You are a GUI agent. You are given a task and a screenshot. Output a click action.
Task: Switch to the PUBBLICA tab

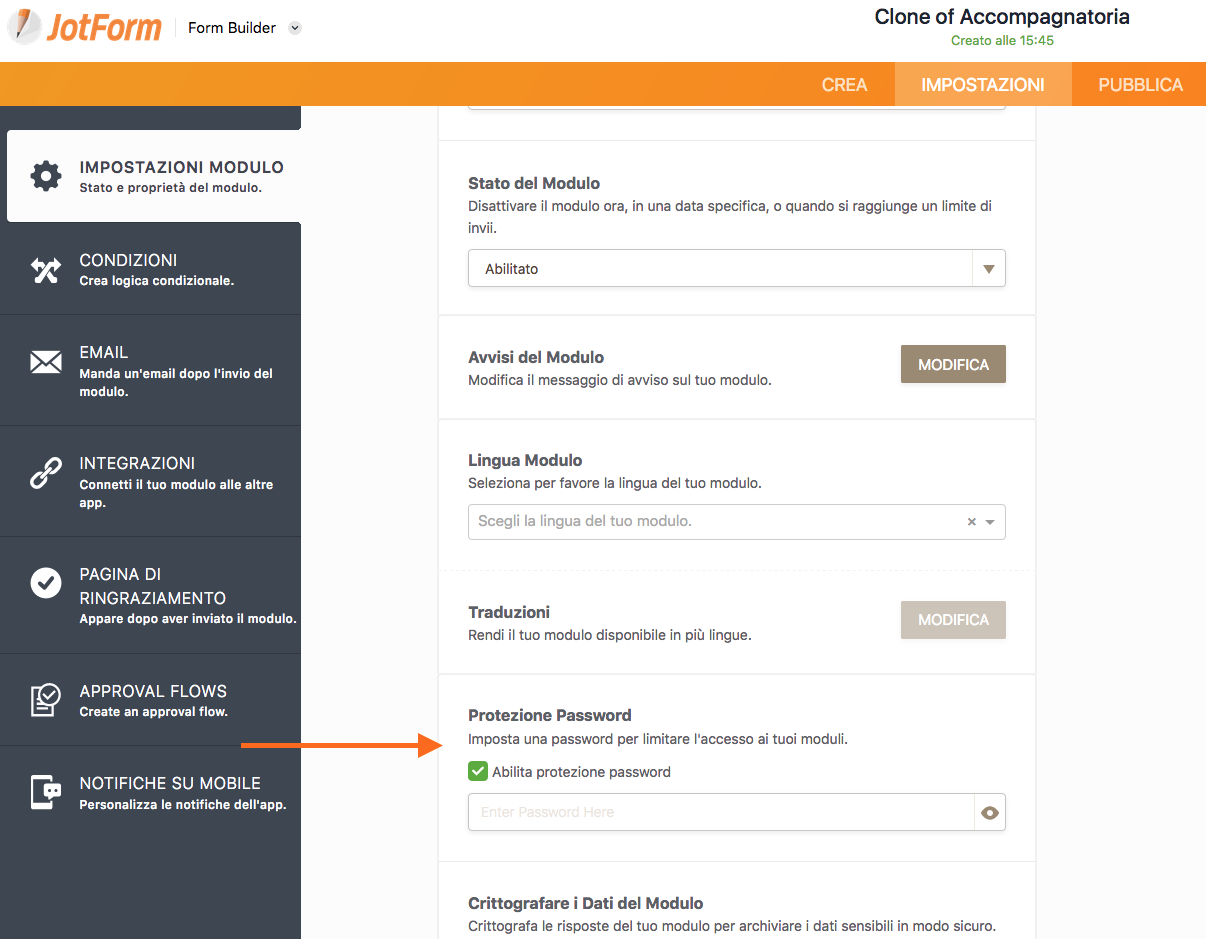(1140, 85)
